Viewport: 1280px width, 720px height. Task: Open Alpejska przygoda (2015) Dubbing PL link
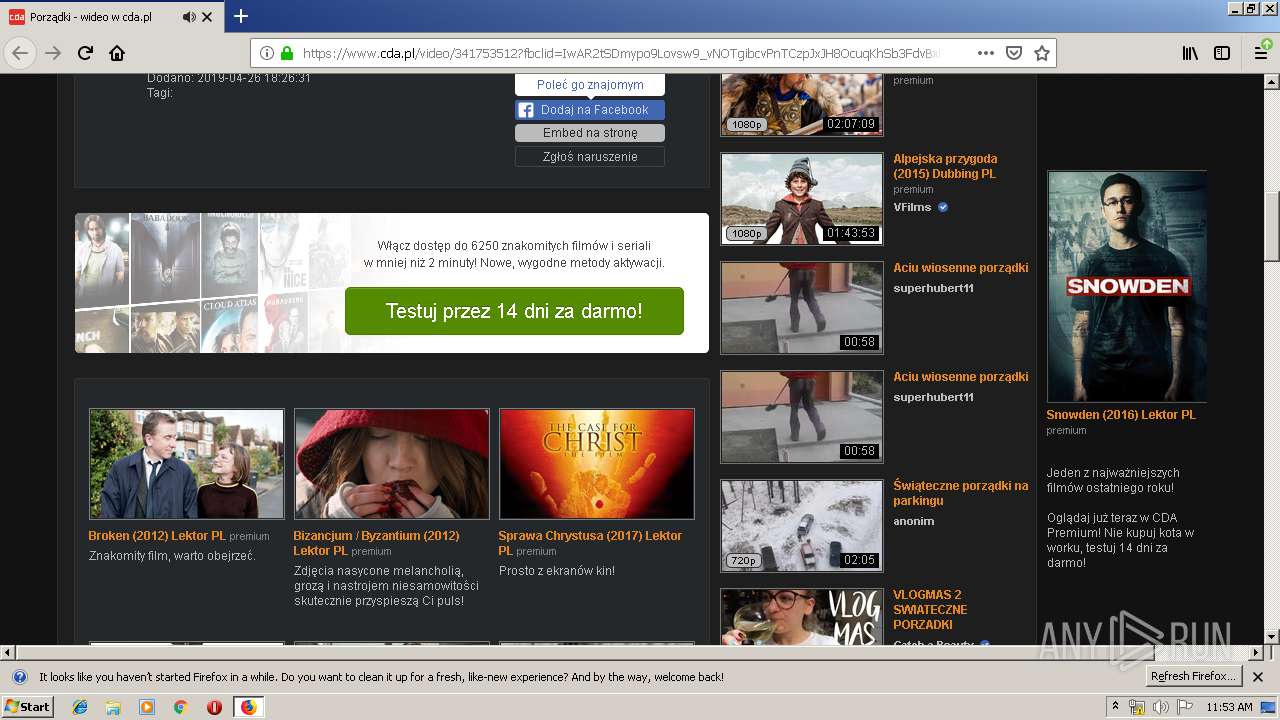tap(945, 166)
